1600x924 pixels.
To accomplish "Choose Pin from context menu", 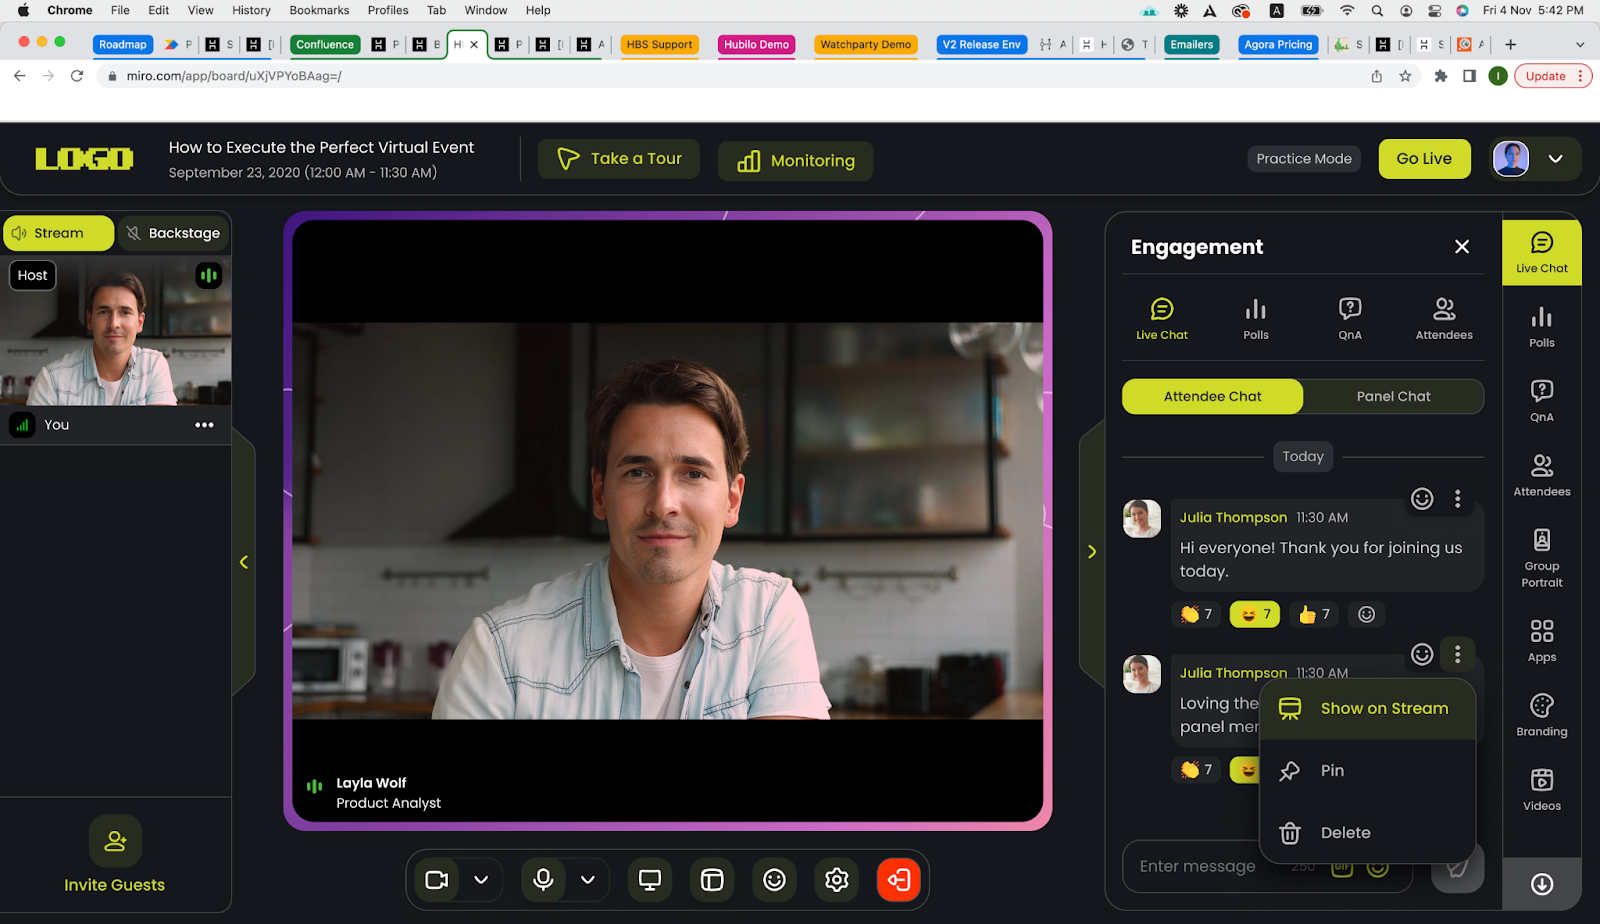I will [1367, 771].
